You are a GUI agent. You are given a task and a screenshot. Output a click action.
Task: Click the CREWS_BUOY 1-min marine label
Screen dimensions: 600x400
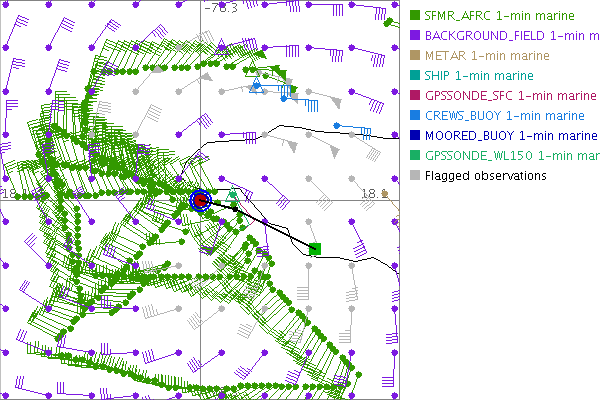tap(498, 116)
